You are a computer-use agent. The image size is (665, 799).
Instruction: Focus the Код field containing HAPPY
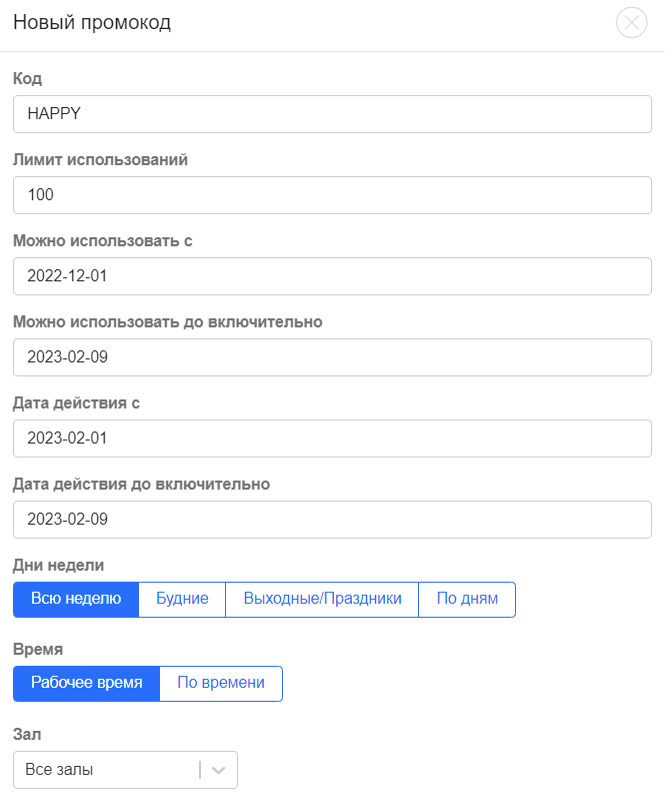[332, 114]
